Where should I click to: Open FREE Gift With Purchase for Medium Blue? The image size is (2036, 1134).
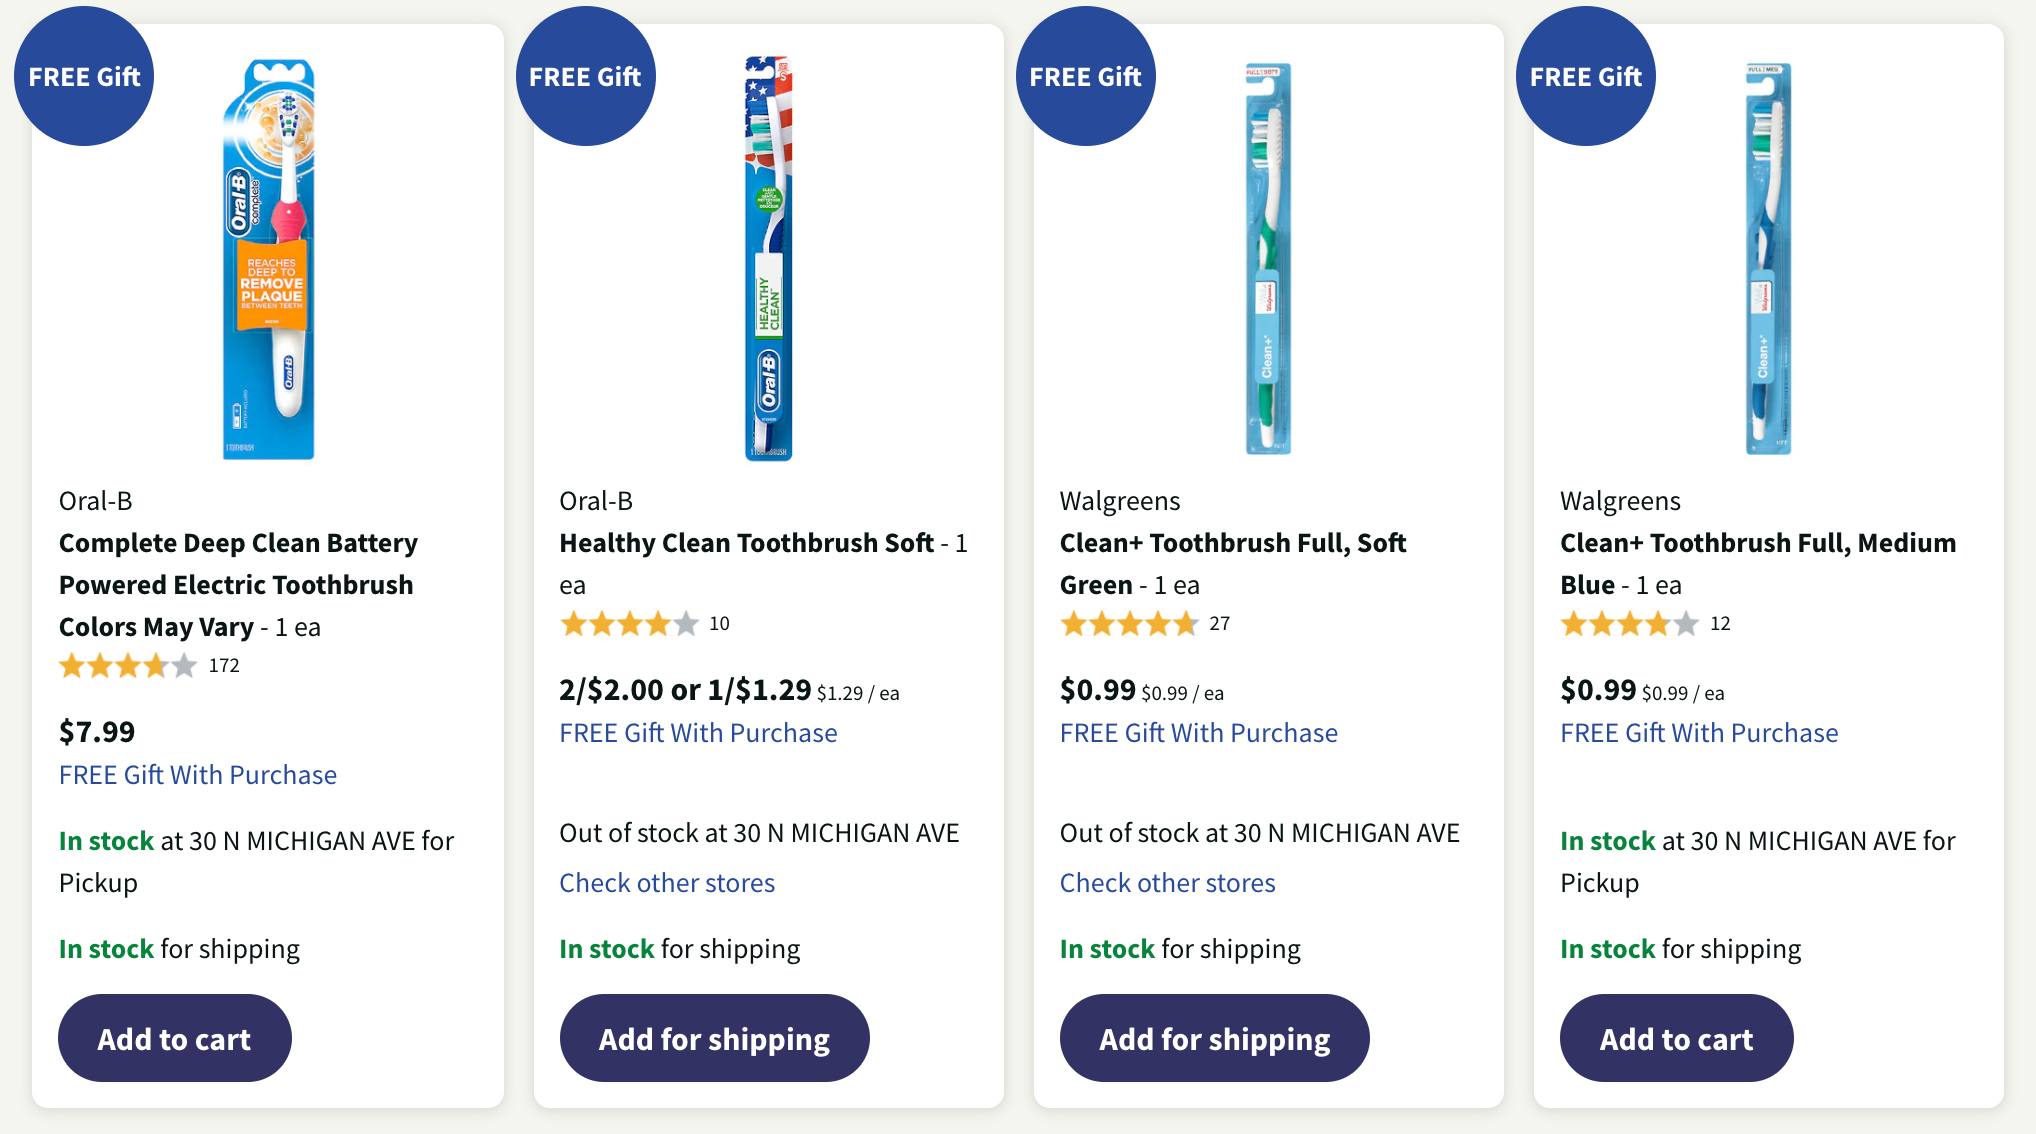click(x=1699, y=733)
